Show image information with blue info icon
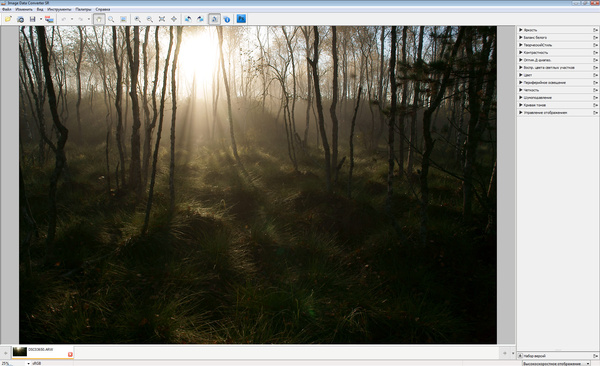Viewport: 600px width, 366px height. [227, 19]
